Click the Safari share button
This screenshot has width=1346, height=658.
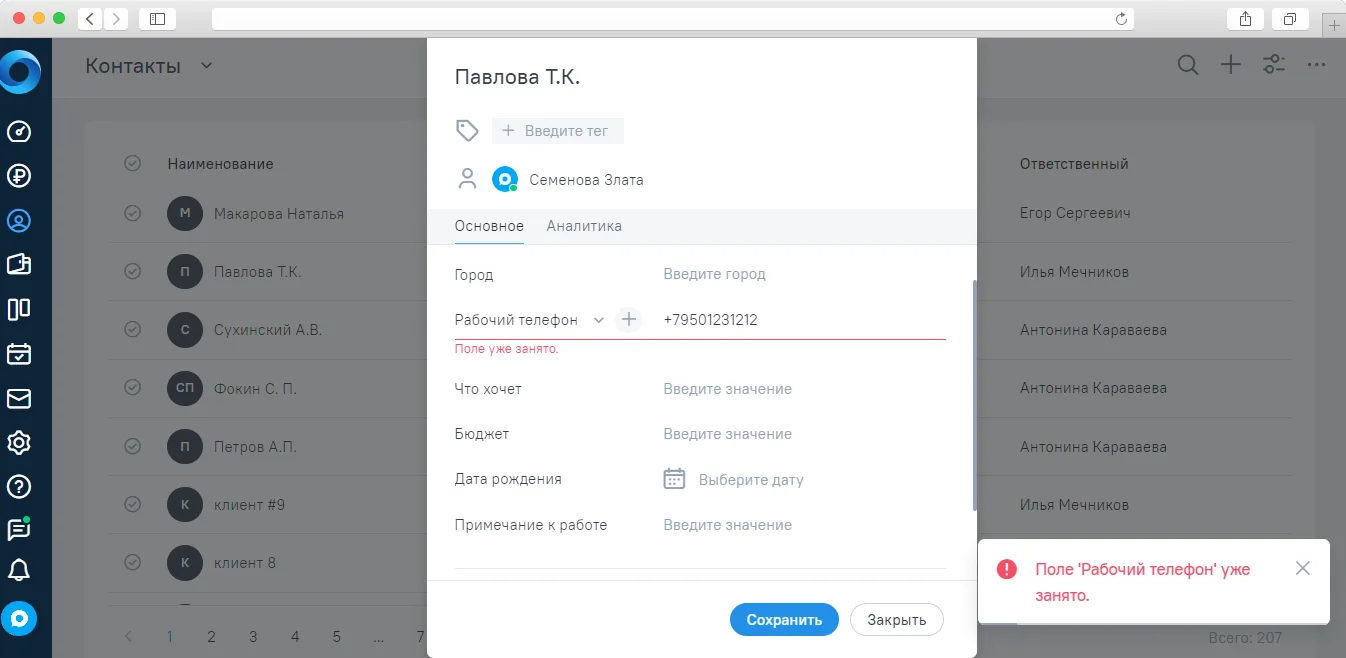pos(1245,18)
